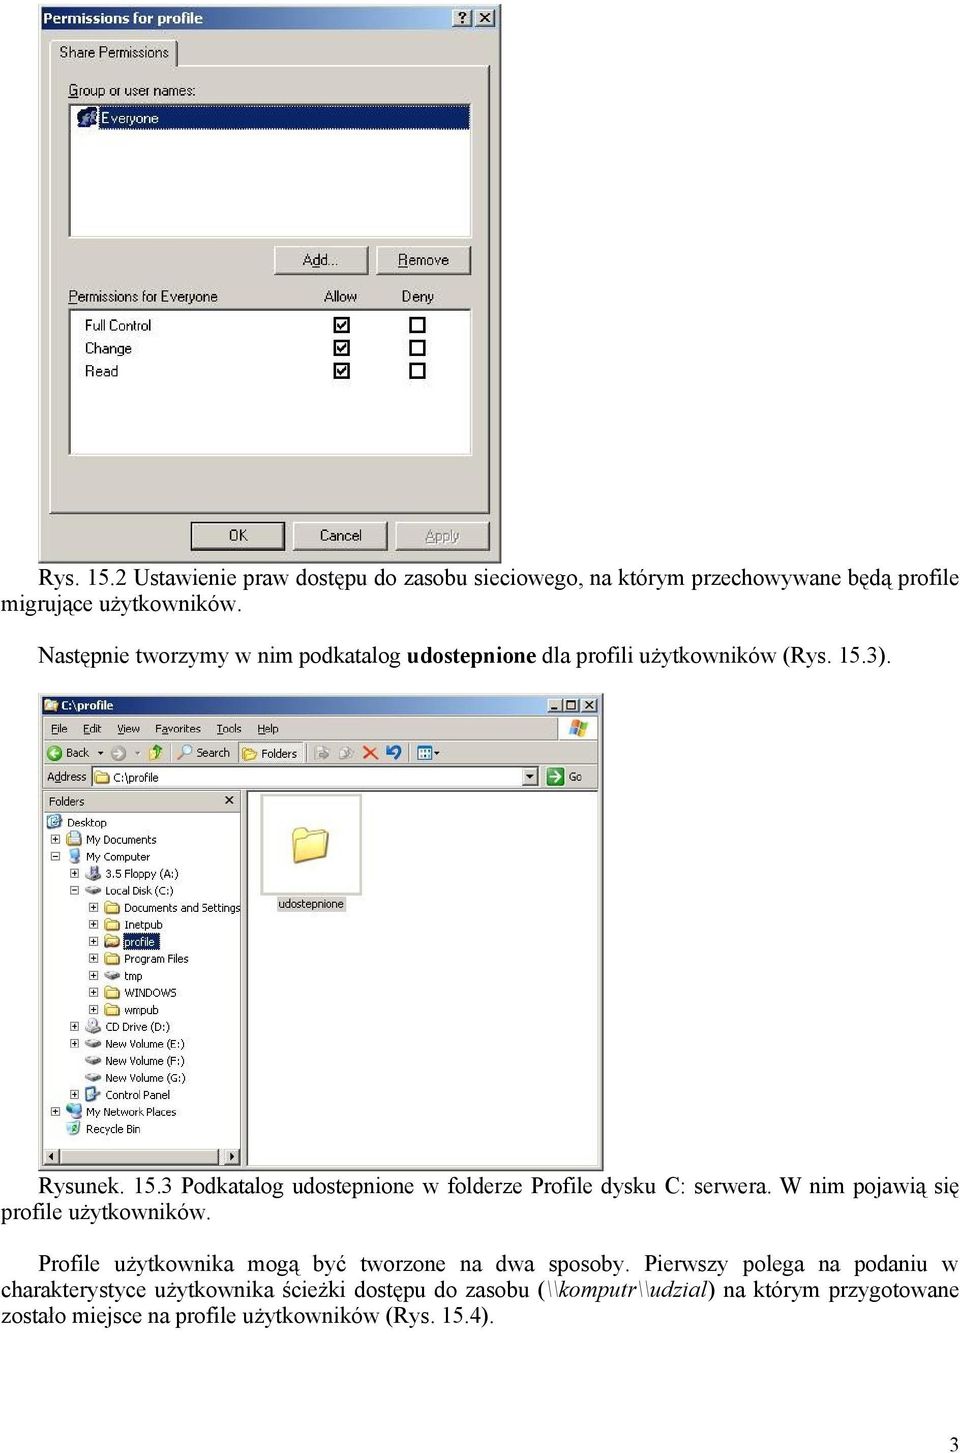Click the Add... button
Screen dimensions: 960x1453
tap(321, 260)
